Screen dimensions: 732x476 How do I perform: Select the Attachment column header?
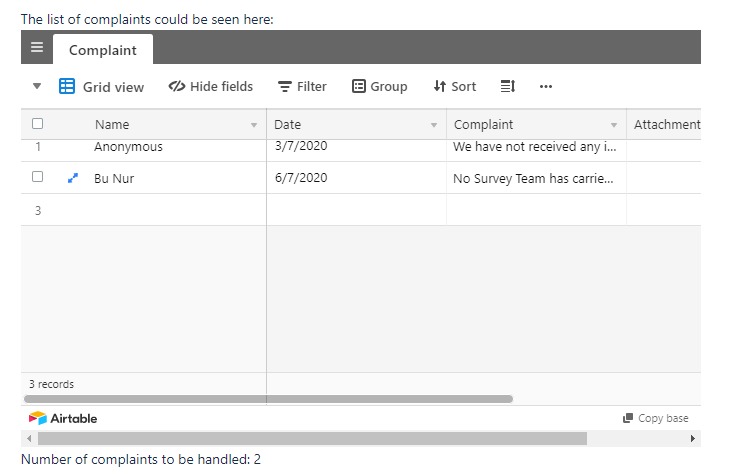click(x=664, y=124)
